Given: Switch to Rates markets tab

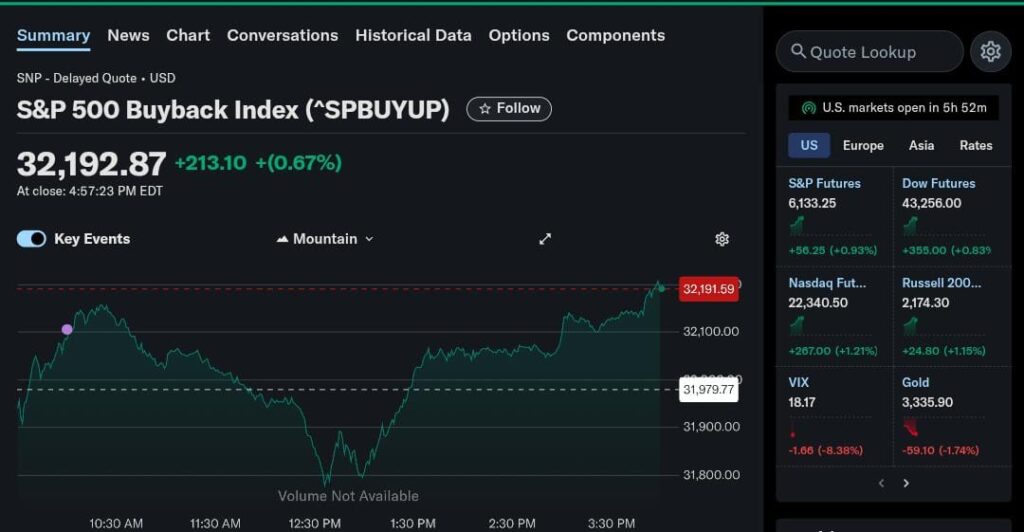Looking at the screenshot, I should (x=976, y=146).
